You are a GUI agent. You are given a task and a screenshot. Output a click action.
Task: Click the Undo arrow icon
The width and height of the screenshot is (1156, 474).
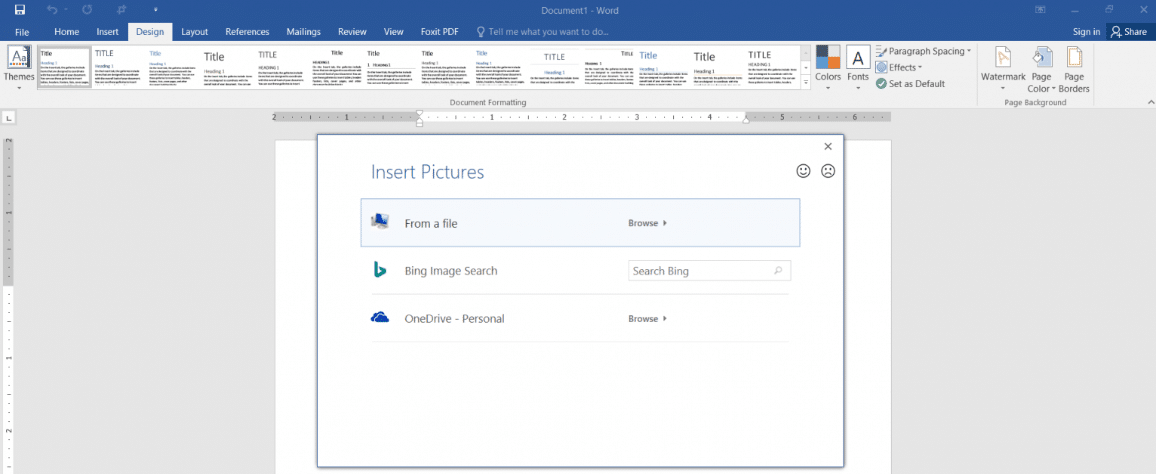(x=51, y=9)
